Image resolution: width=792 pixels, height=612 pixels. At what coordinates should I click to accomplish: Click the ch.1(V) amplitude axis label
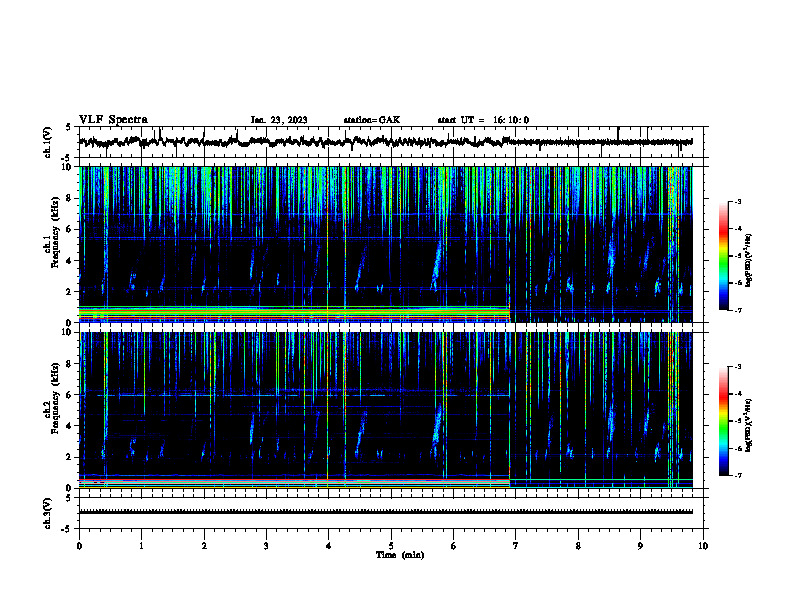pos(48,142)
